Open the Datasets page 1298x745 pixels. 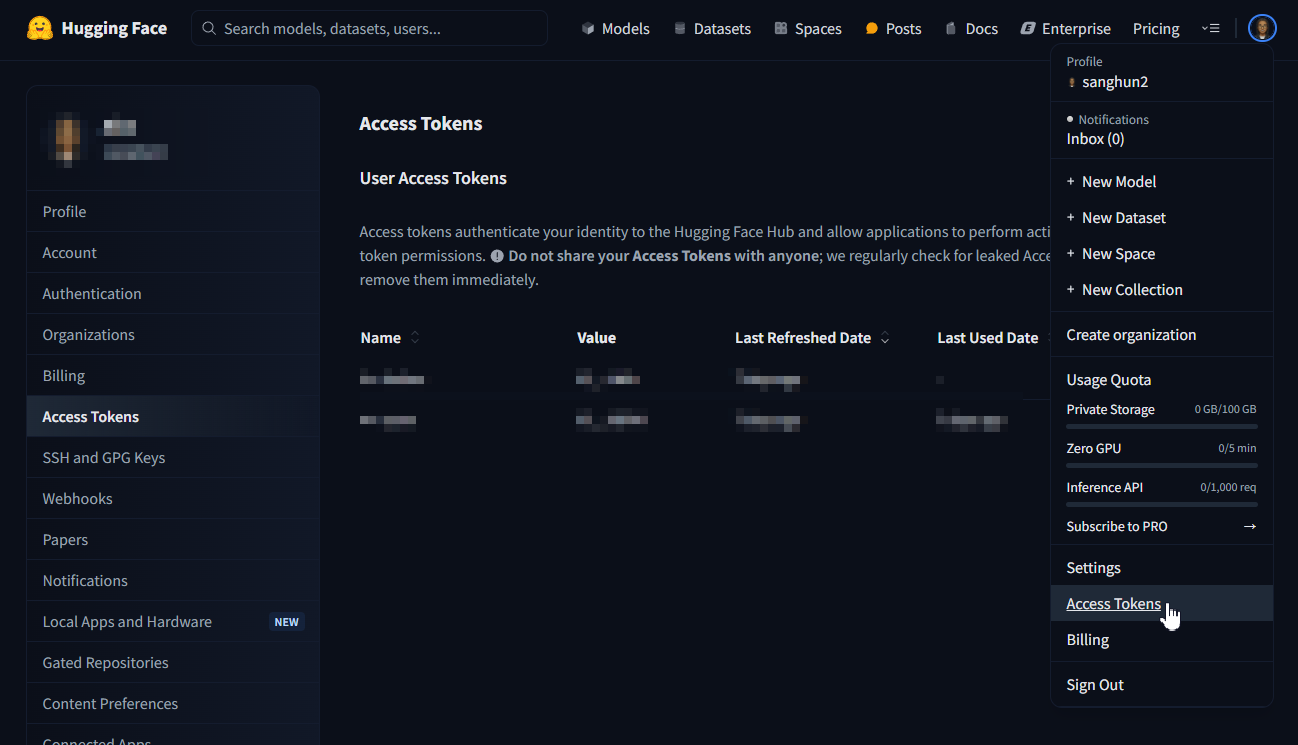712,28
